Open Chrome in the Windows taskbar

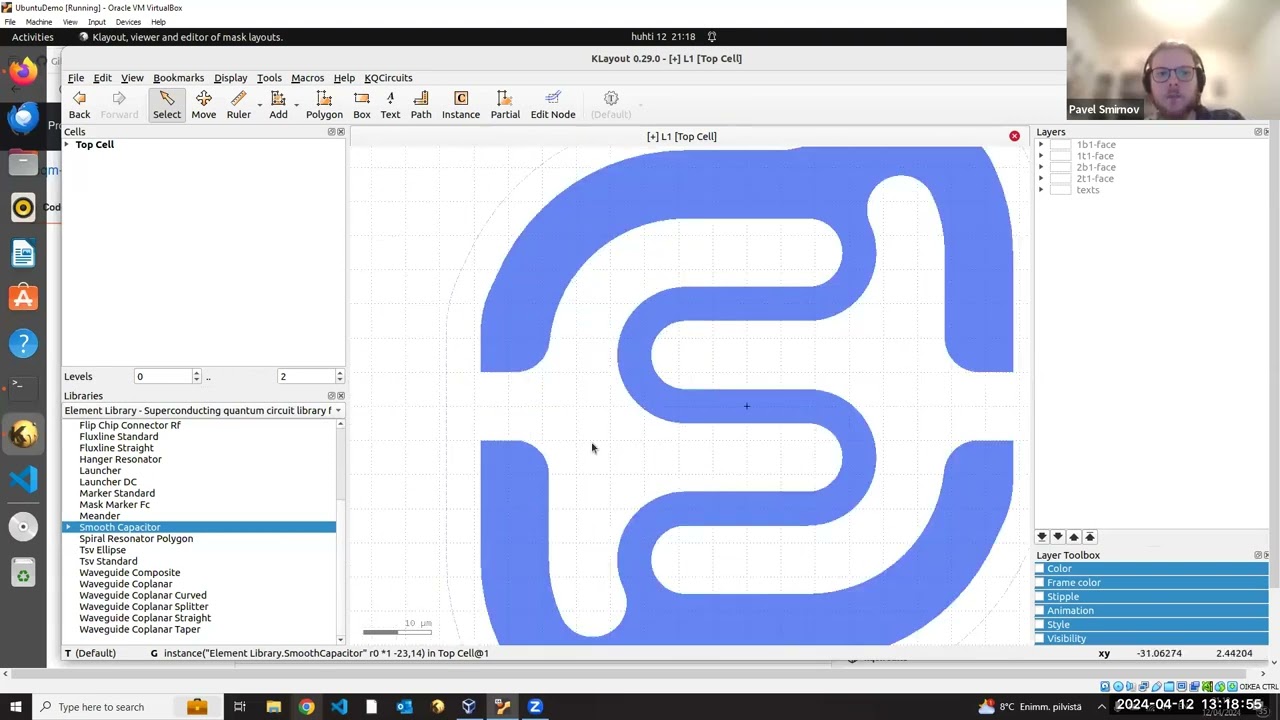coord(306,707)
